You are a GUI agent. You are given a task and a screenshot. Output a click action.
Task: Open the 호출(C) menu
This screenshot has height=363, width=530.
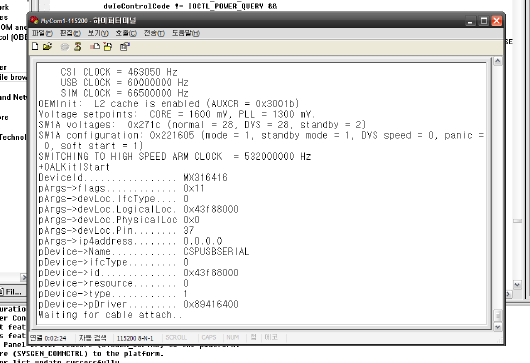(x=126, y=33)
